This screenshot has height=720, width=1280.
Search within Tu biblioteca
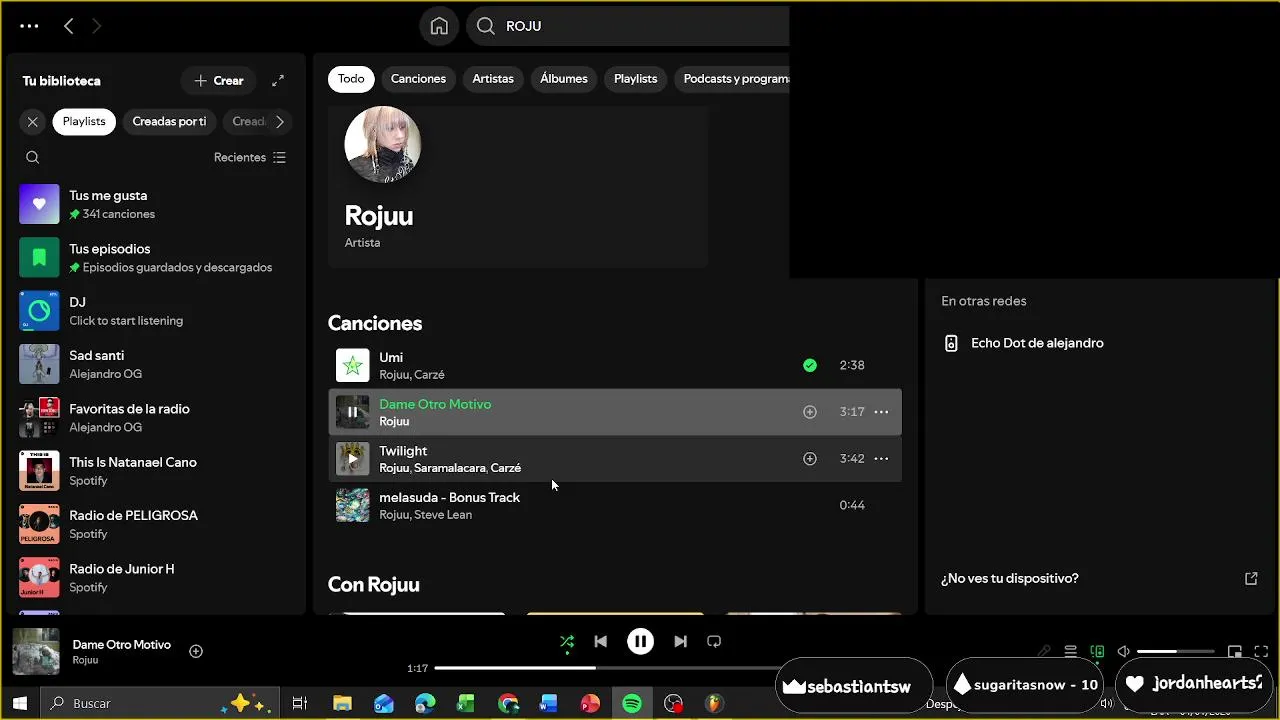click(33, 157)
